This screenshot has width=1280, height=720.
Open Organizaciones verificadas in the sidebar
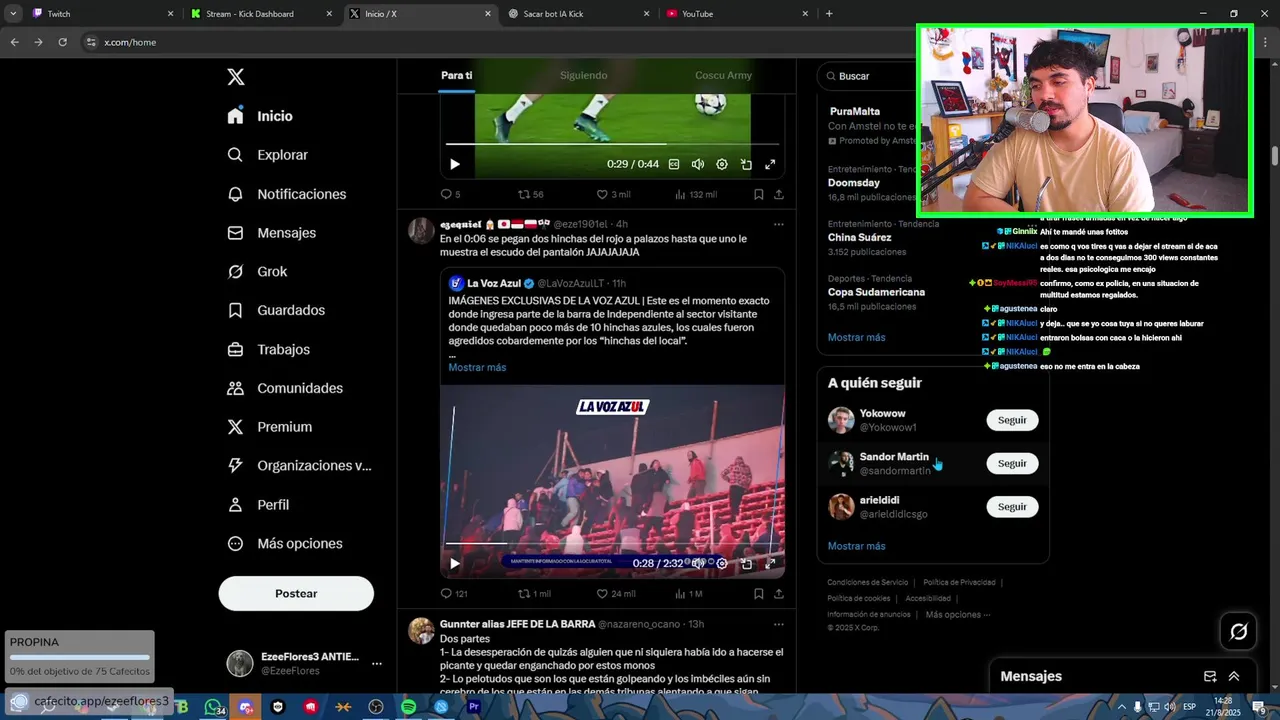(x=299, y=466)
